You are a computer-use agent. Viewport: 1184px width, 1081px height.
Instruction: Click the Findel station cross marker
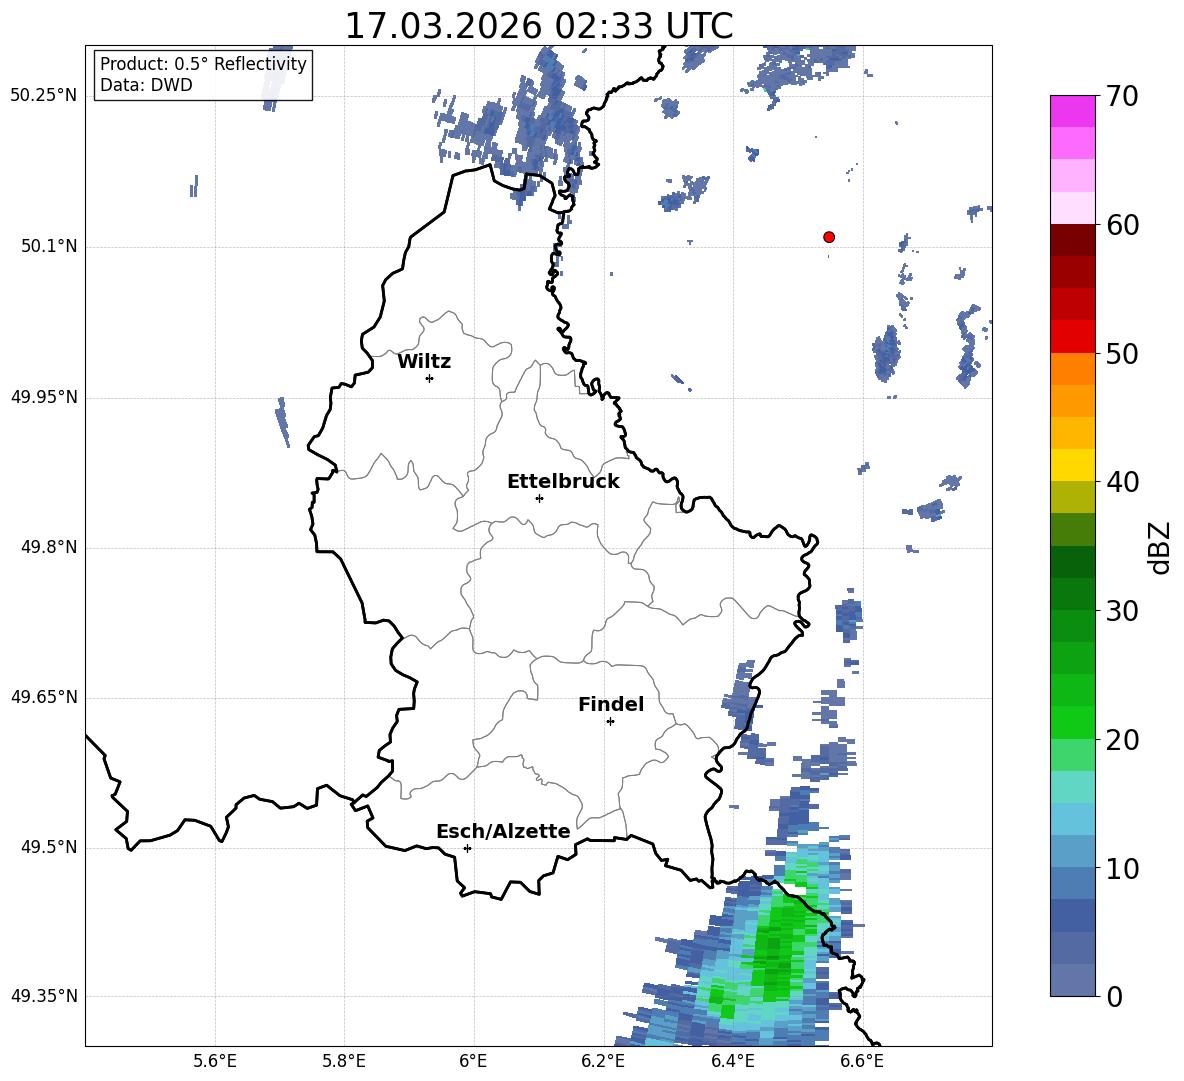tap(611, 722)
